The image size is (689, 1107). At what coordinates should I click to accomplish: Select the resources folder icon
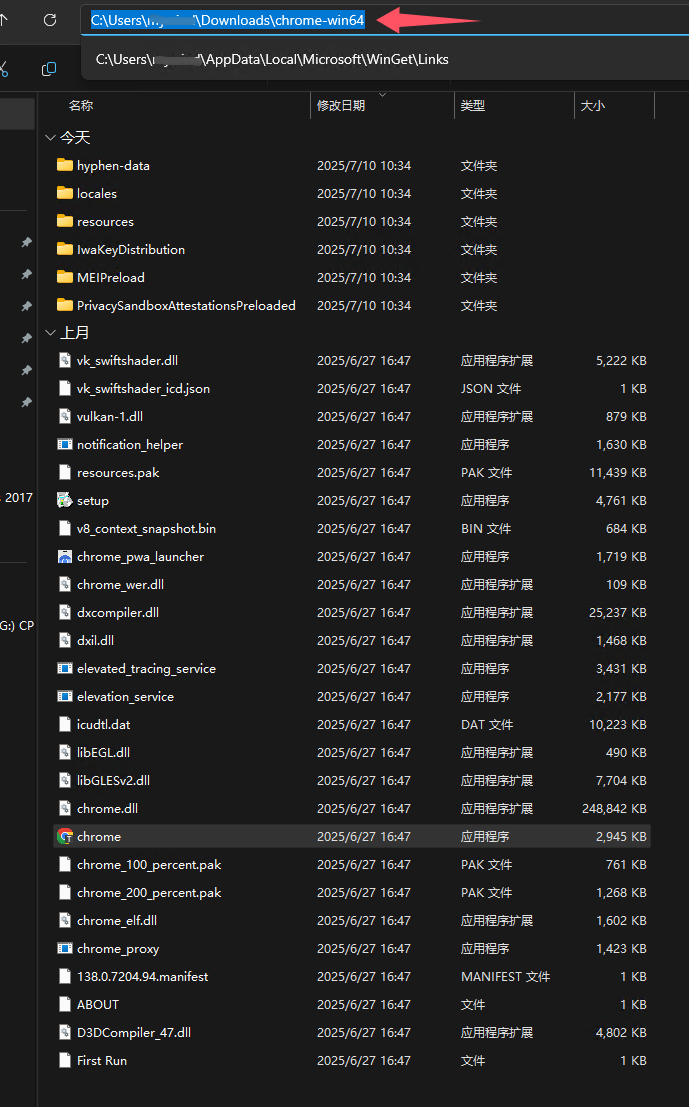[65, 221]
